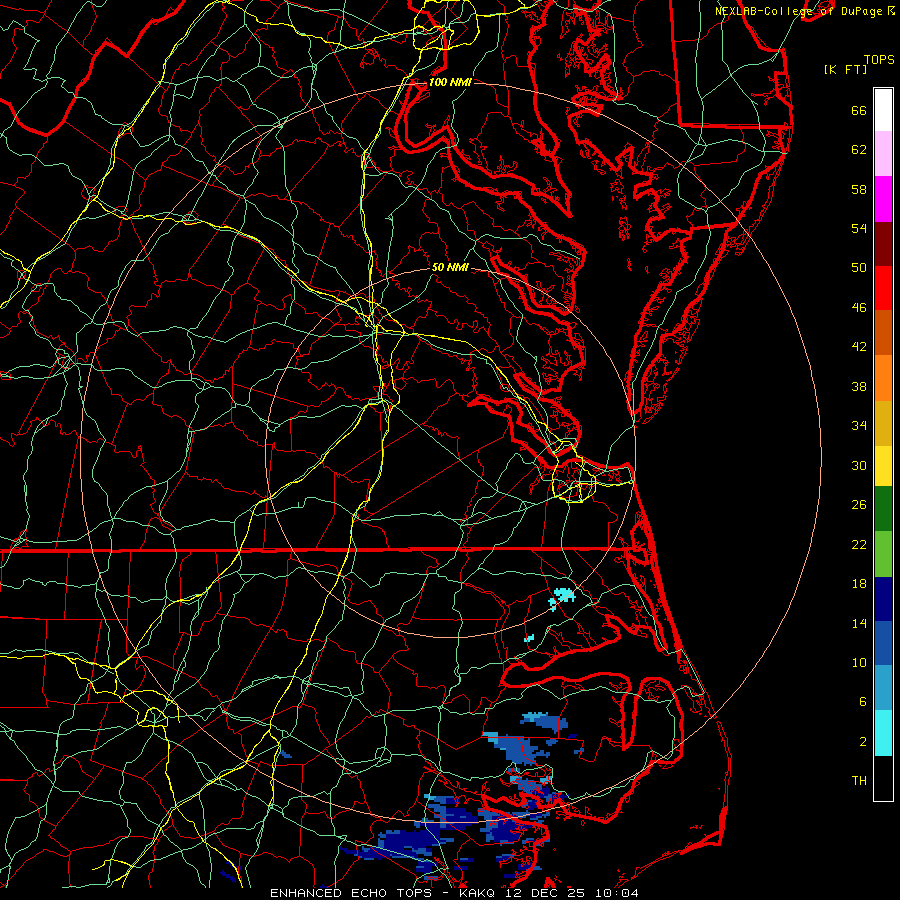Viewport: 900px width, 900px height.
Task: Click the navy 18 kft legend swatch
Action: (883, 599)
